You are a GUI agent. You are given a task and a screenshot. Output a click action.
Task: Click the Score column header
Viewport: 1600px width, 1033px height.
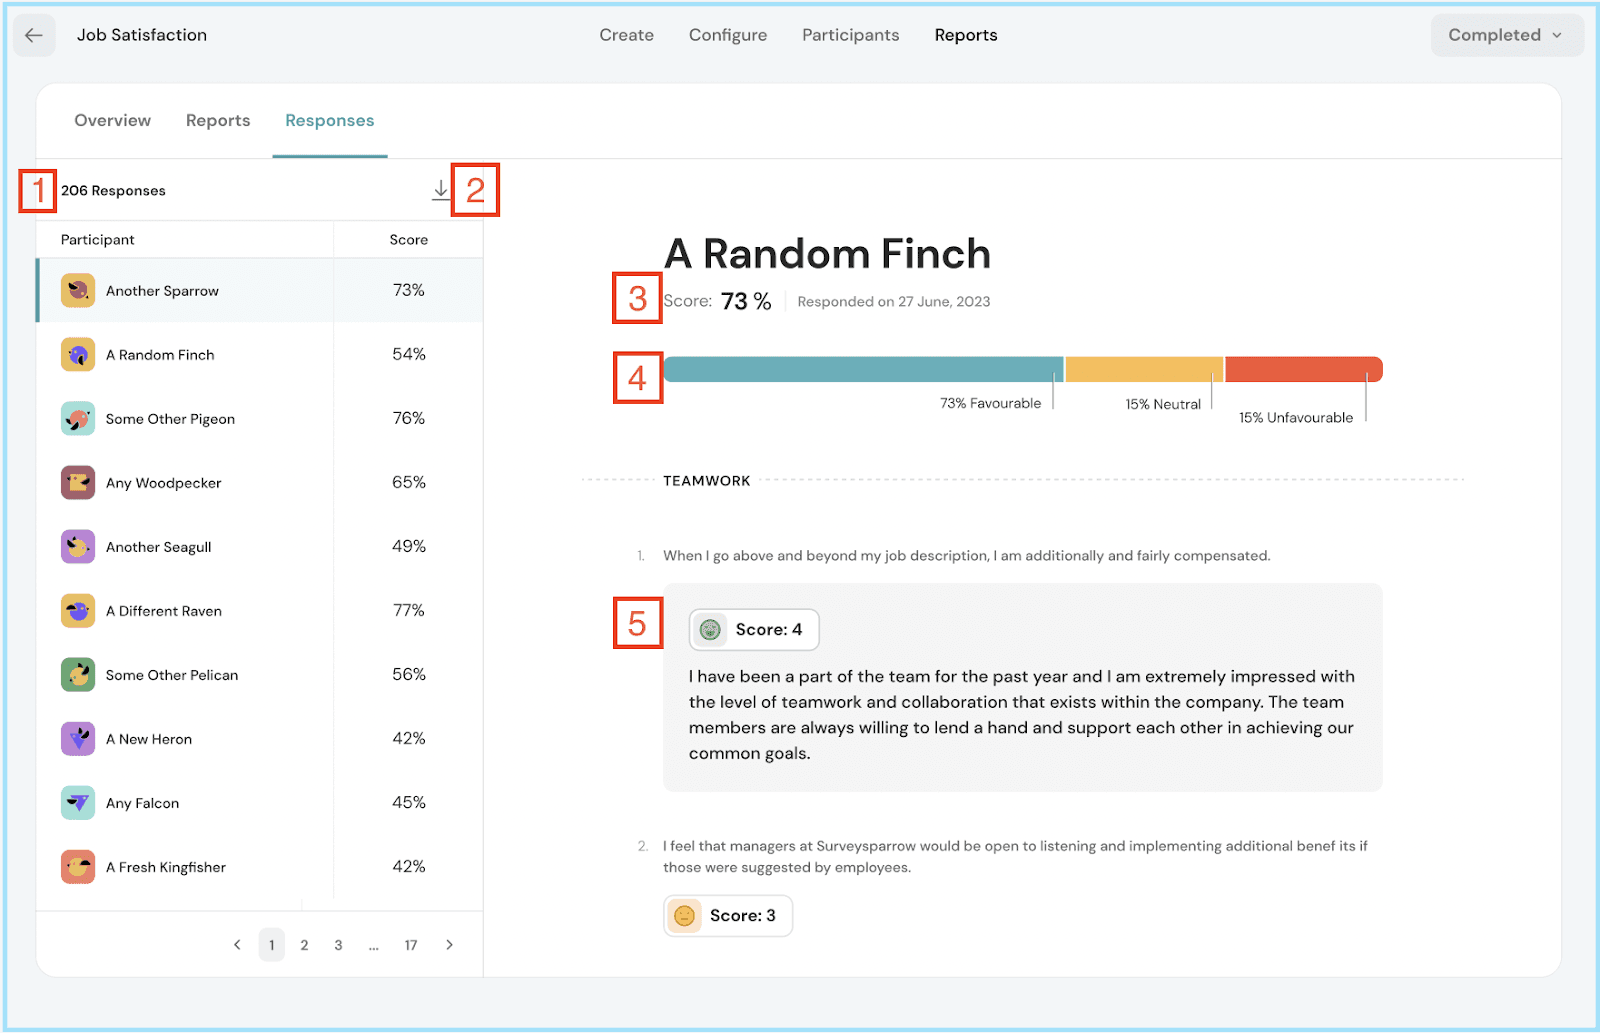coord(408,240)
